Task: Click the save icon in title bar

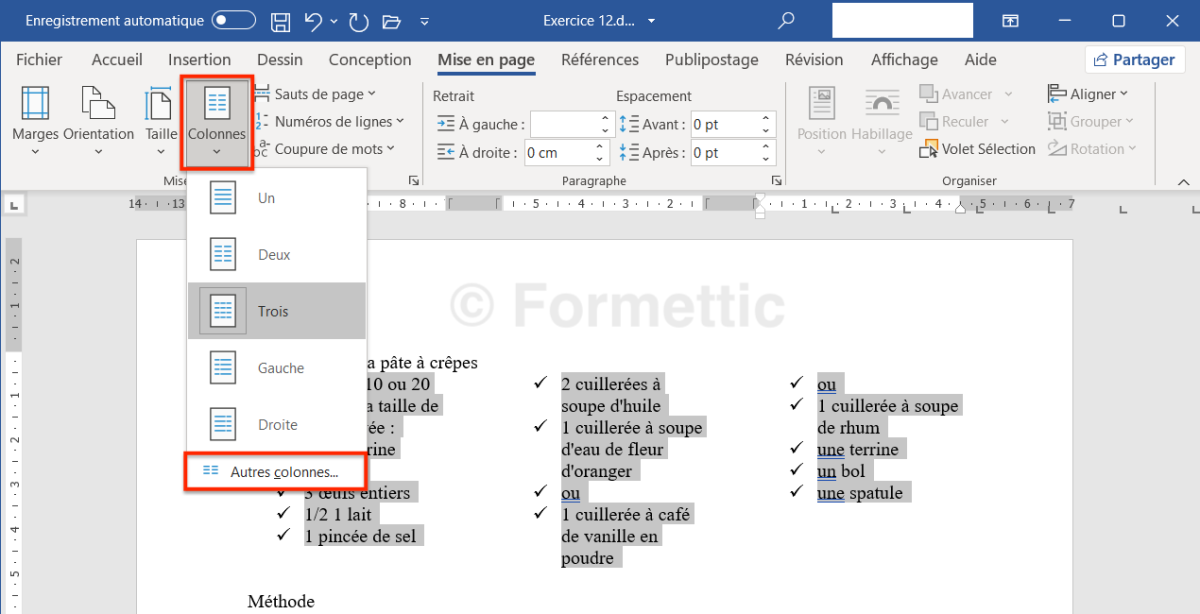Action: point(282,21)
